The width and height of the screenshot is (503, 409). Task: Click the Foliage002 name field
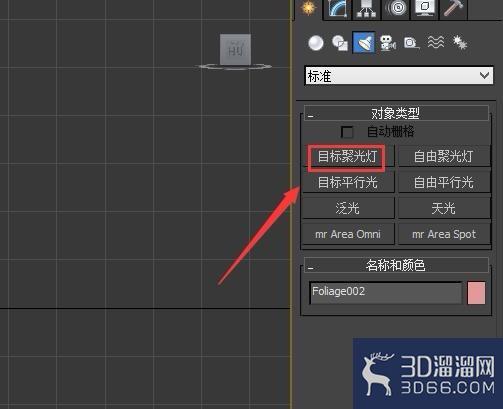(385, 293)
